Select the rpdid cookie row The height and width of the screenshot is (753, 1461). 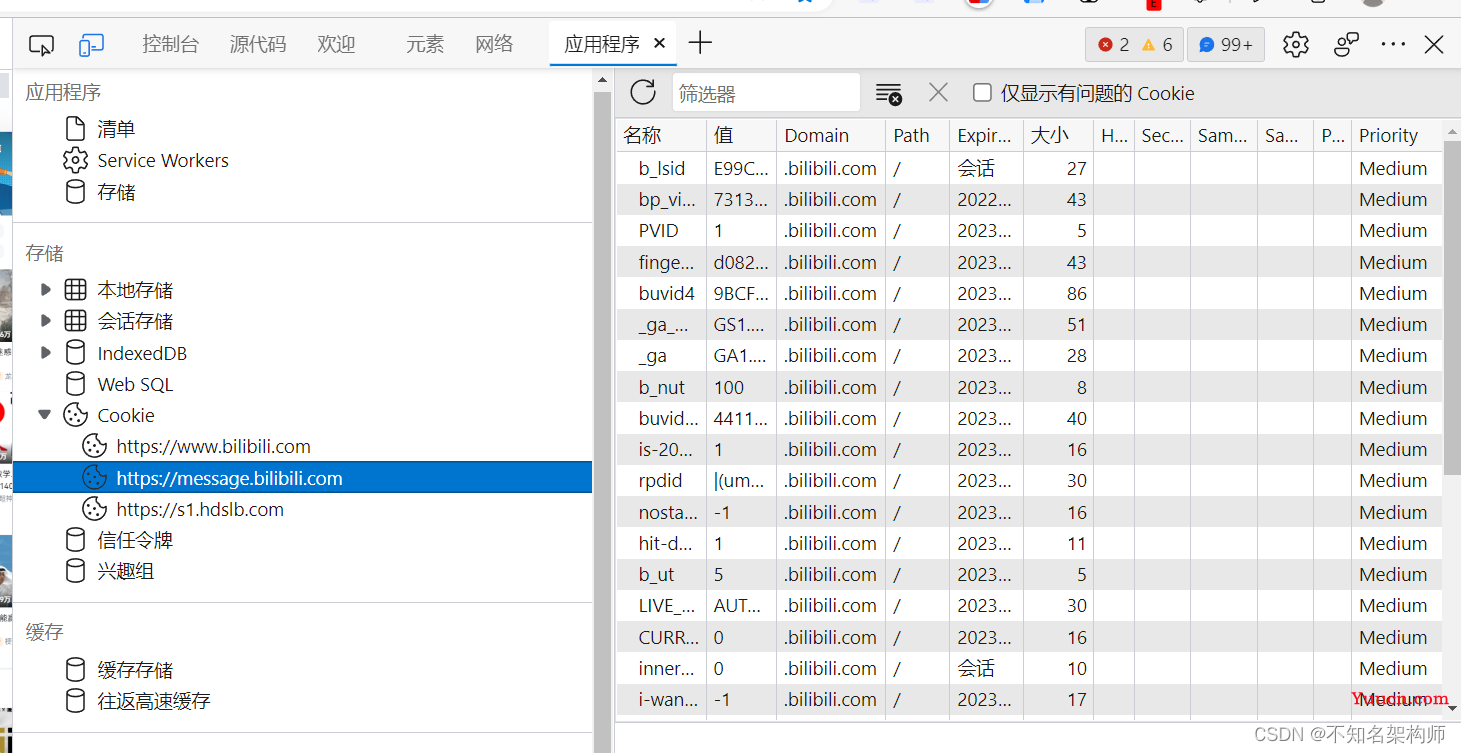(1029, 480)
